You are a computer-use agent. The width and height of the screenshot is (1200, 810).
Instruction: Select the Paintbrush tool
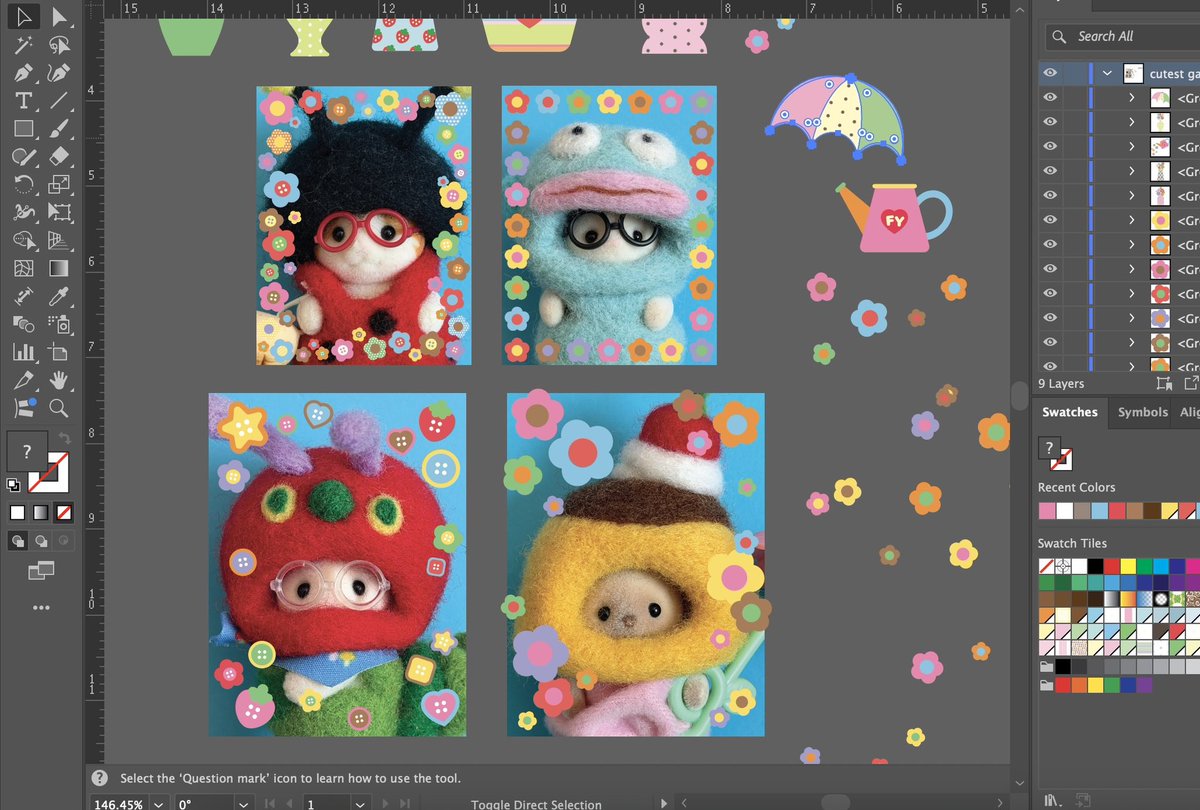pyautogui.click(x=58, y=126)
